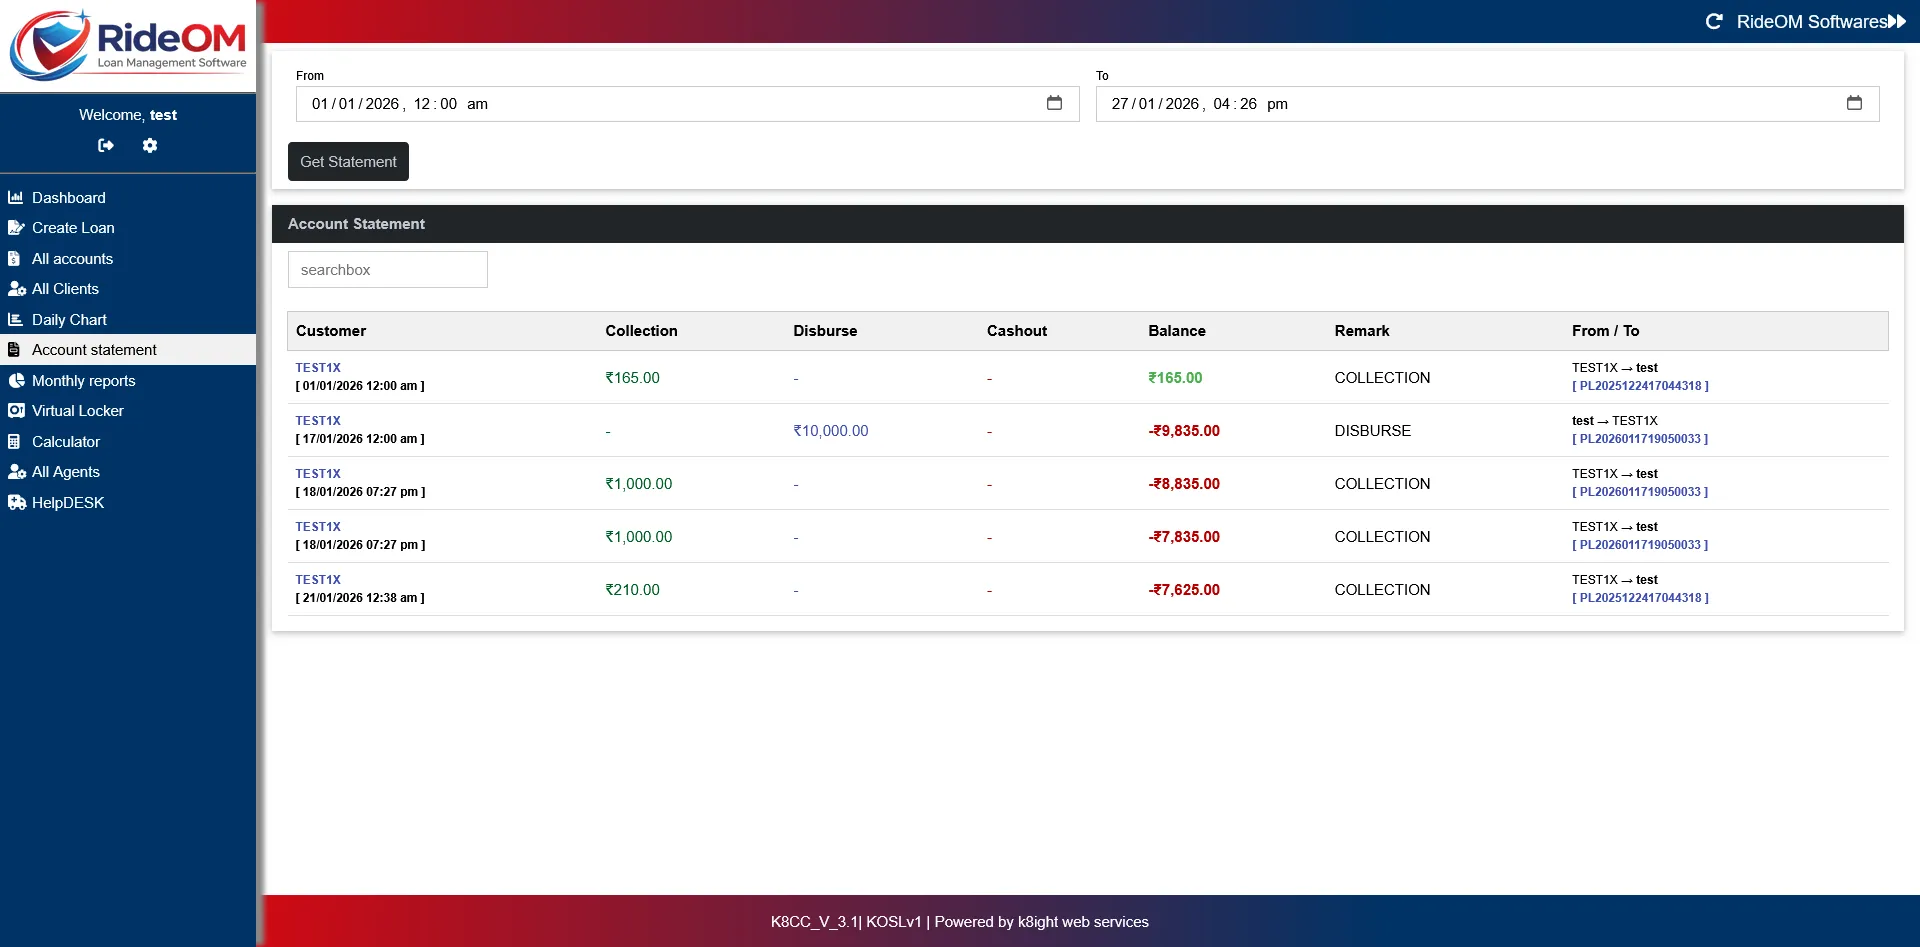Image resolution: width=1920 pixels, height=947 pixels.
Task: Click TEST1X customer link in disburse row
Action: (x=318, y=421)
